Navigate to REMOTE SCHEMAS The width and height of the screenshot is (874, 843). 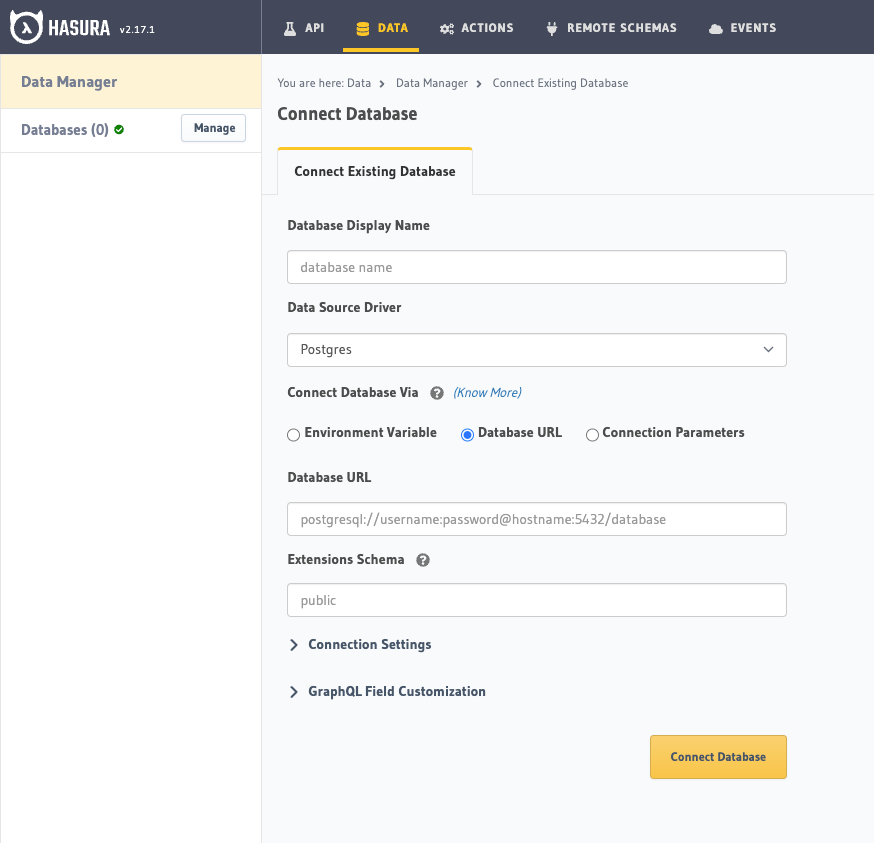click(x=611, y=28)
